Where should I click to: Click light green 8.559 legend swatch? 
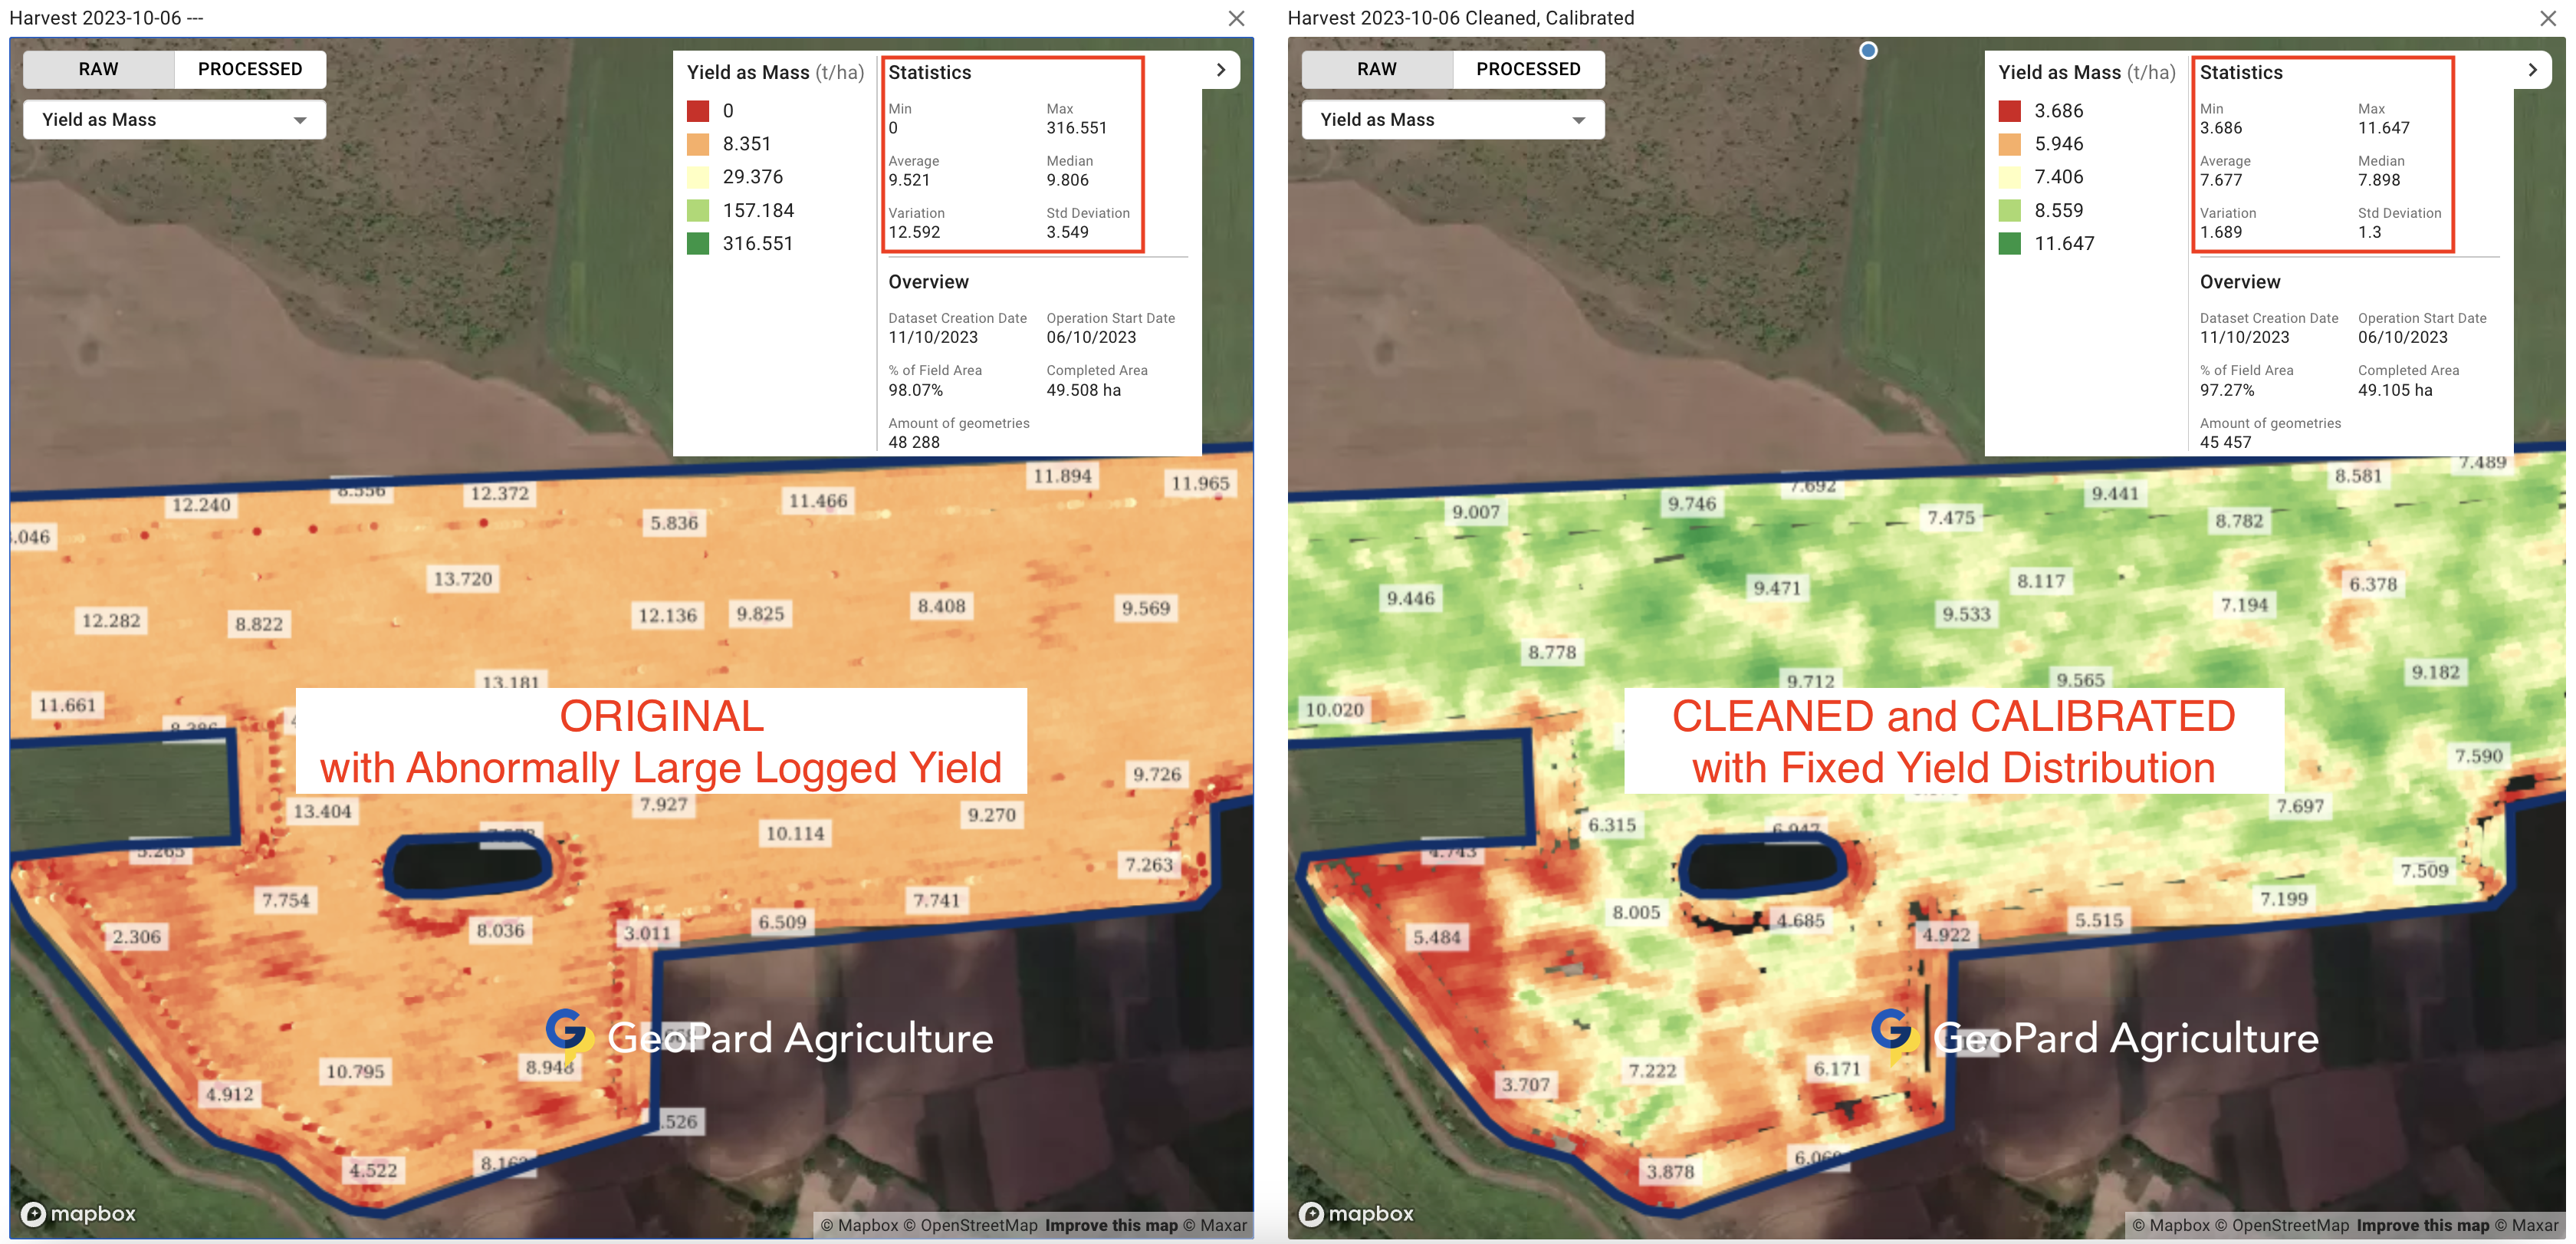click(2009, 210)
